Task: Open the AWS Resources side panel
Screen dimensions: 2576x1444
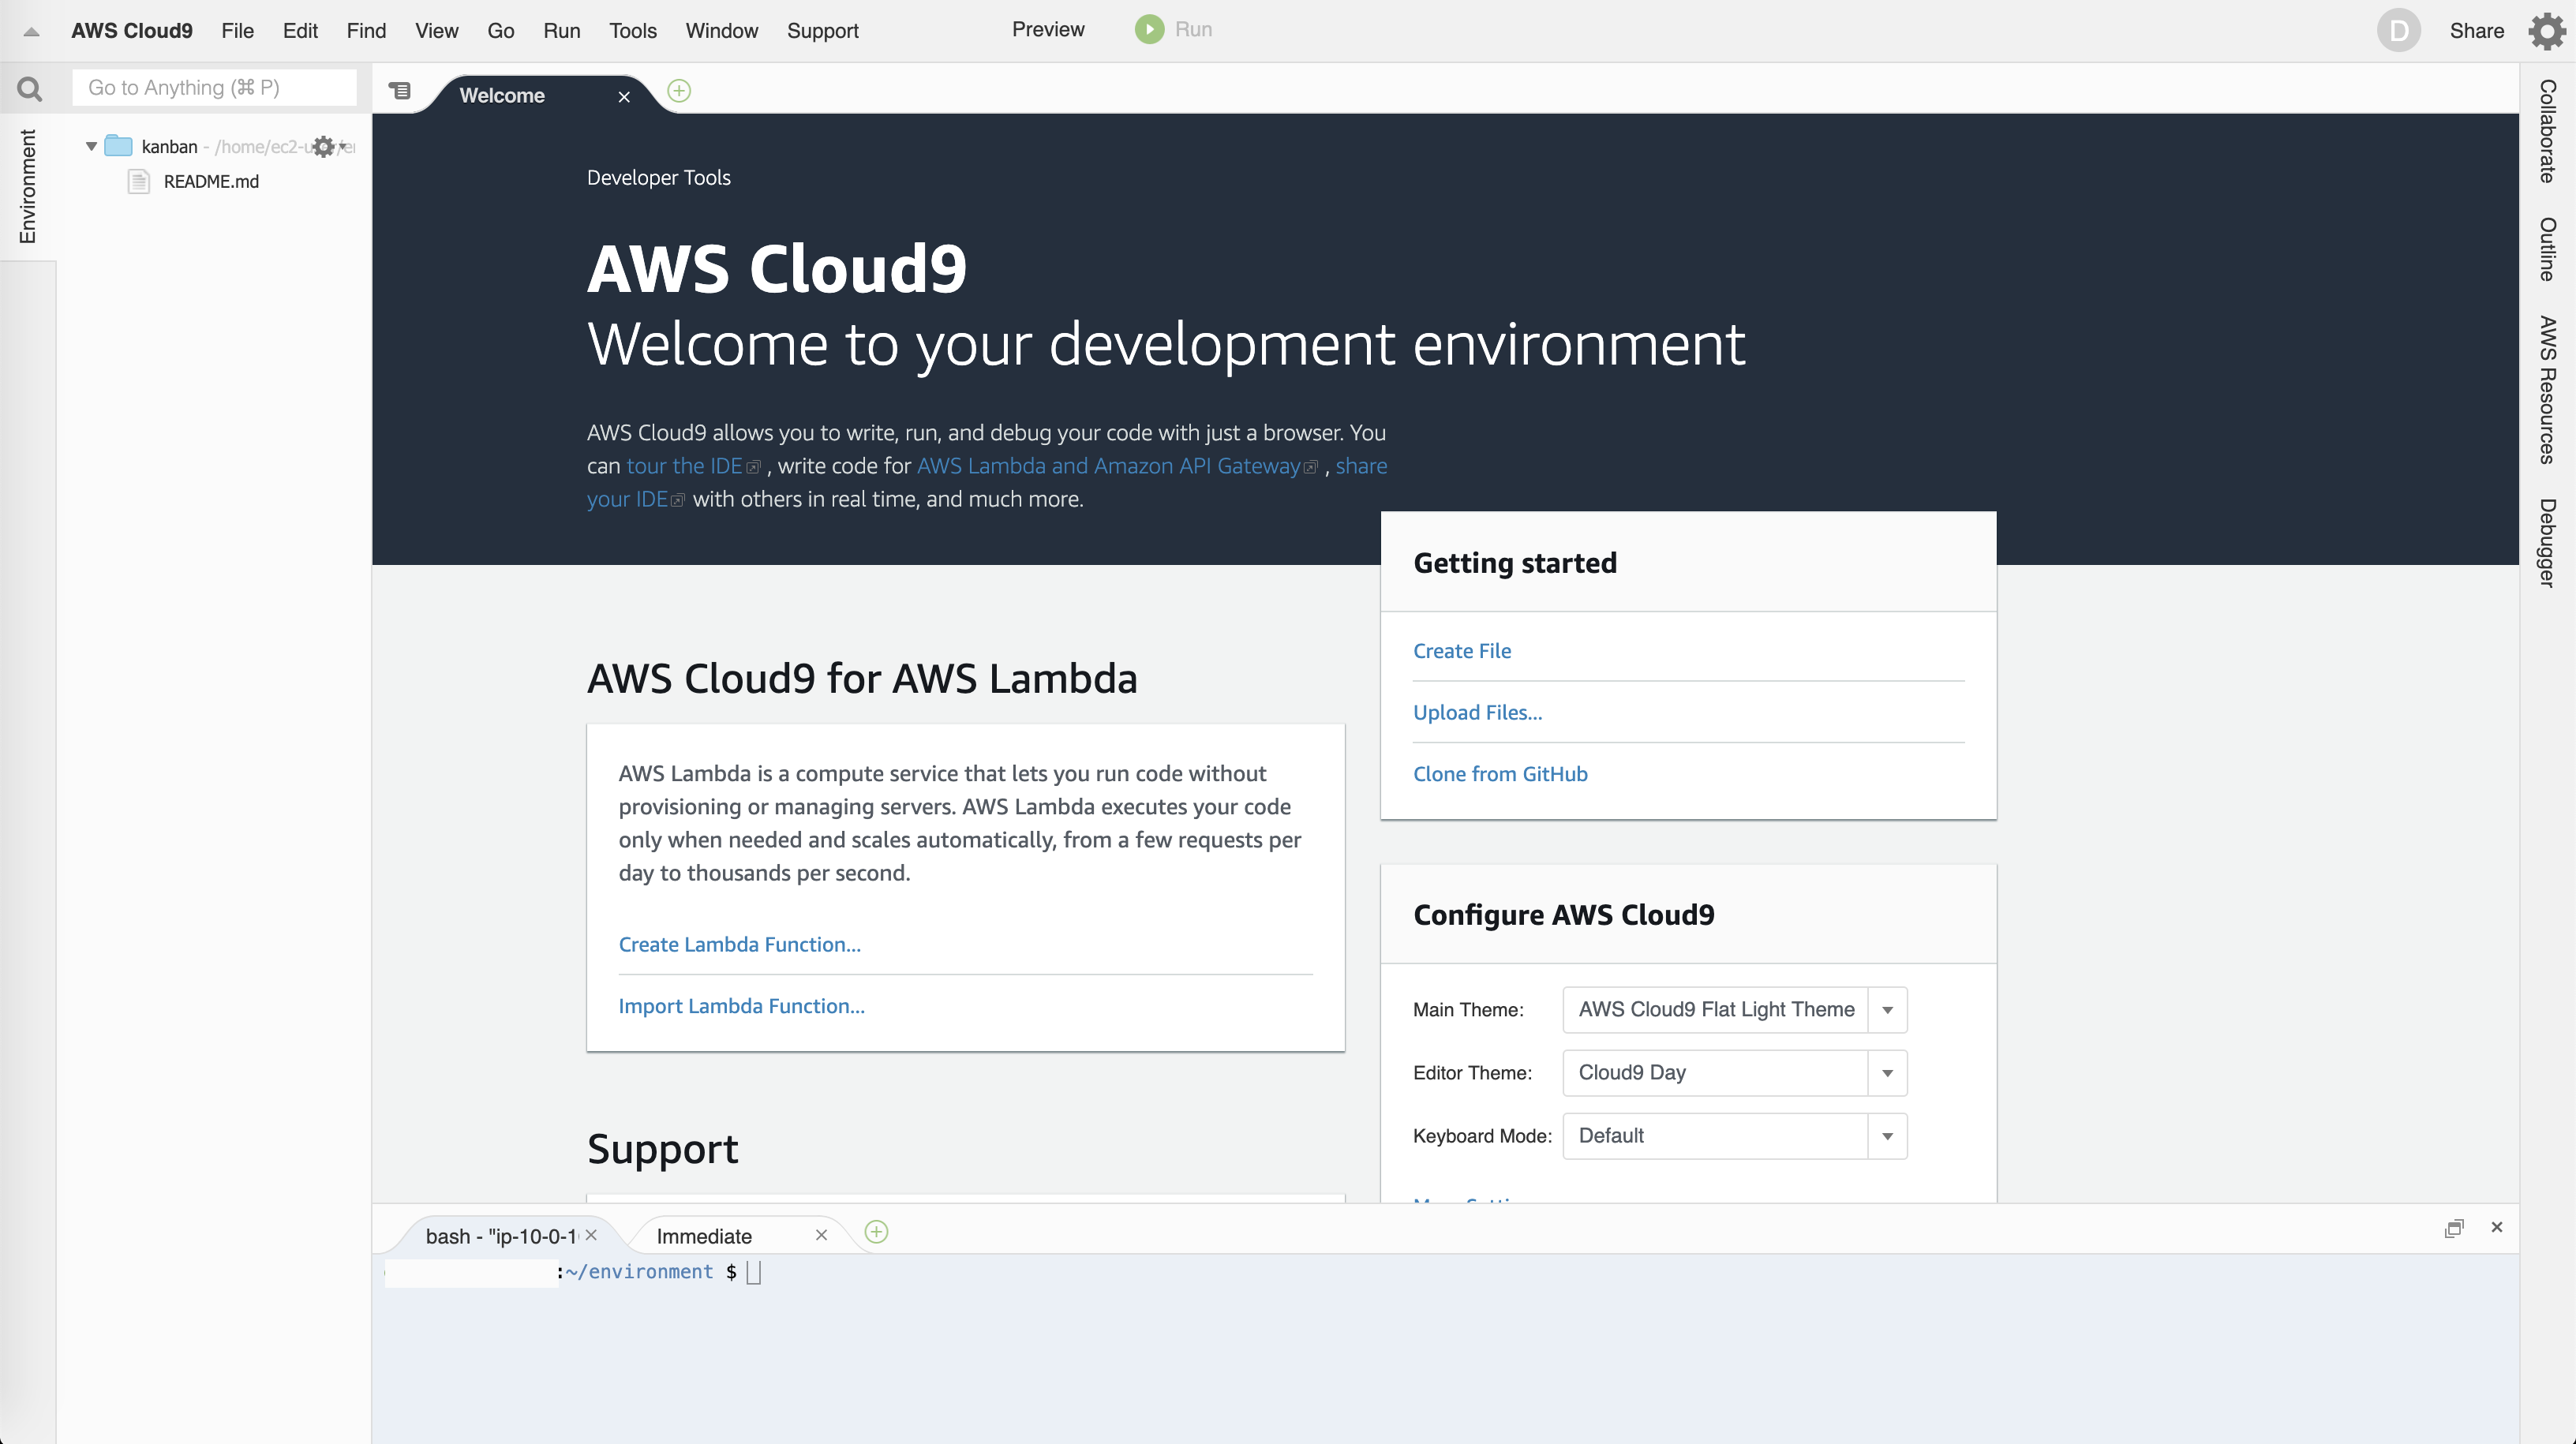Action: (2547, 390)
